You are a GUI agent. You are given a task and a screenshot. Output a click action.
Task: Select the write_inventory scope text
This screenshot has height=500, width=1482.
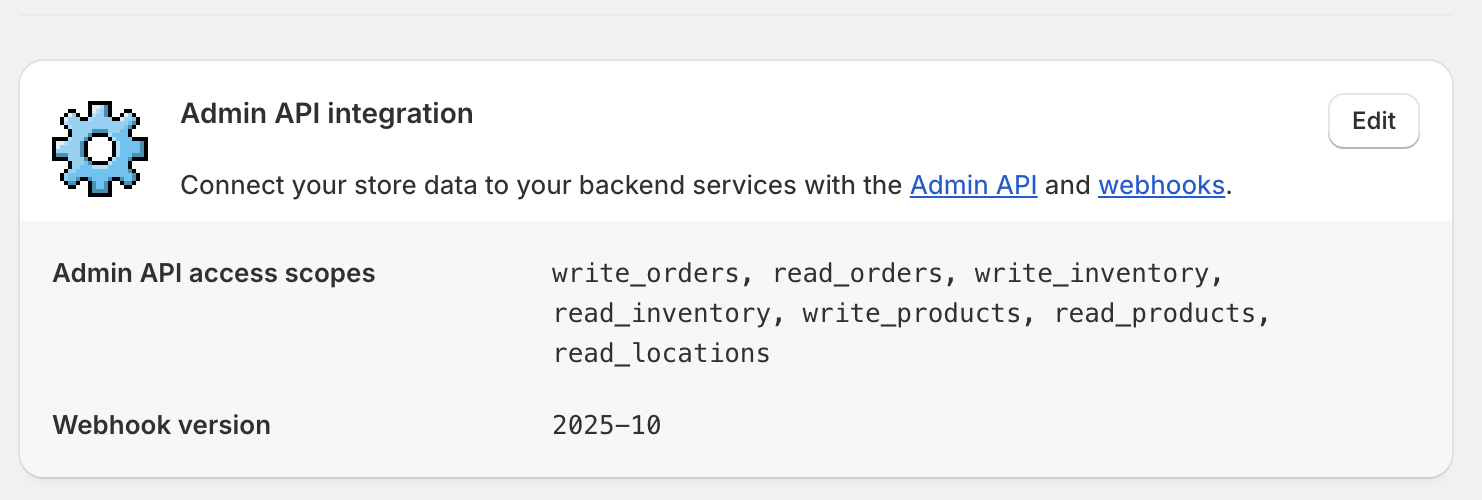click(x=1092, y=273)
